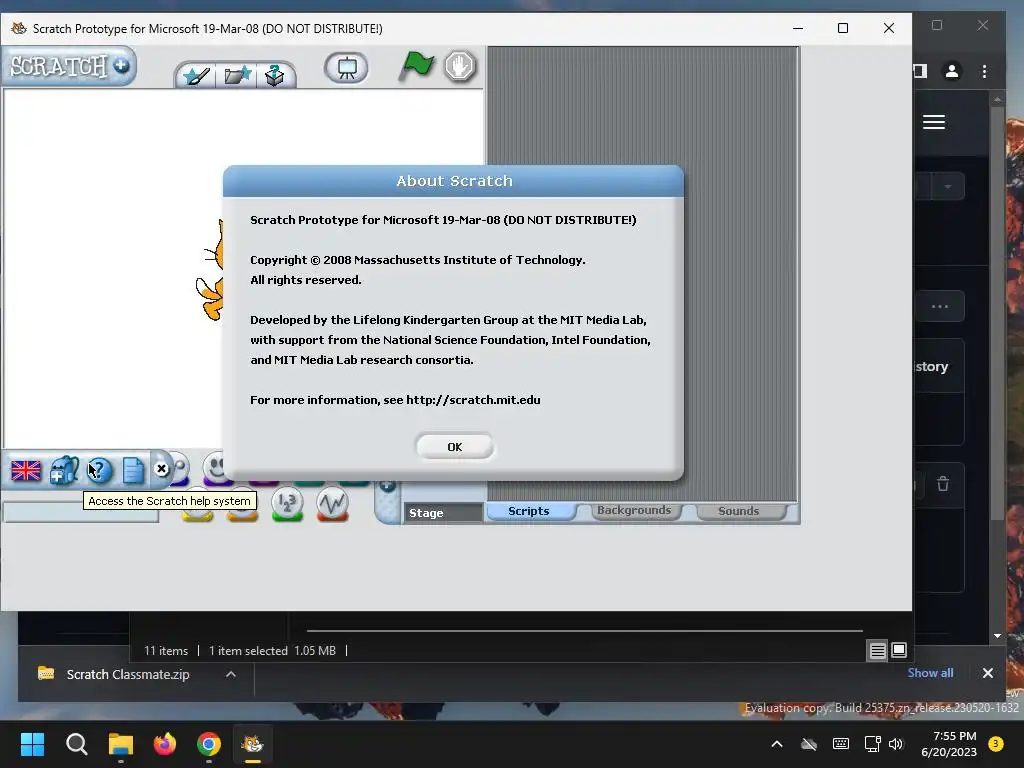Viewport: 1024px width, 768px height.
Task: Click Scratch Classmate.zip in downloads bar
Action: pyautogui.click(x=127, y=674)
